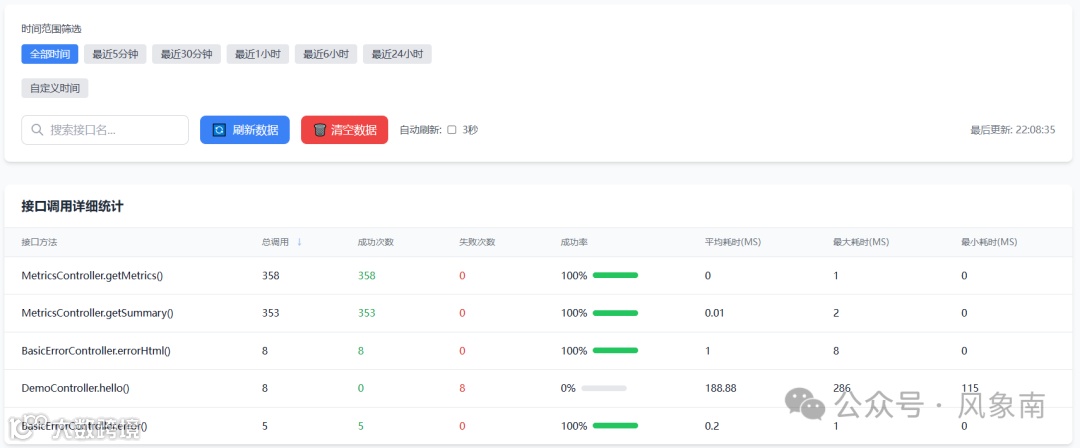The image size is (1080, 448).
Task: Click the 成功率 column header
Action: (574, 242)
